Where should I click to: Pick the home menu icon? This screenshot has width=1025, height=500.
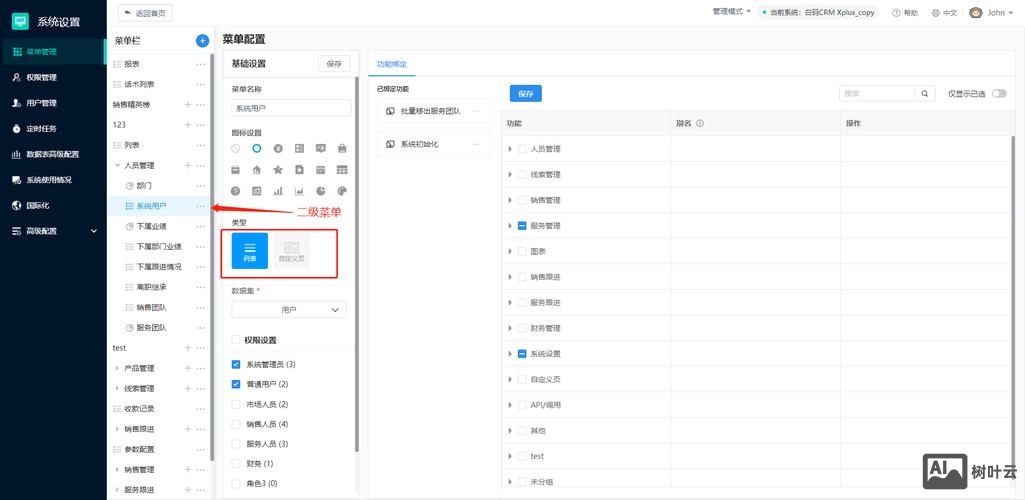click(256, 170)
